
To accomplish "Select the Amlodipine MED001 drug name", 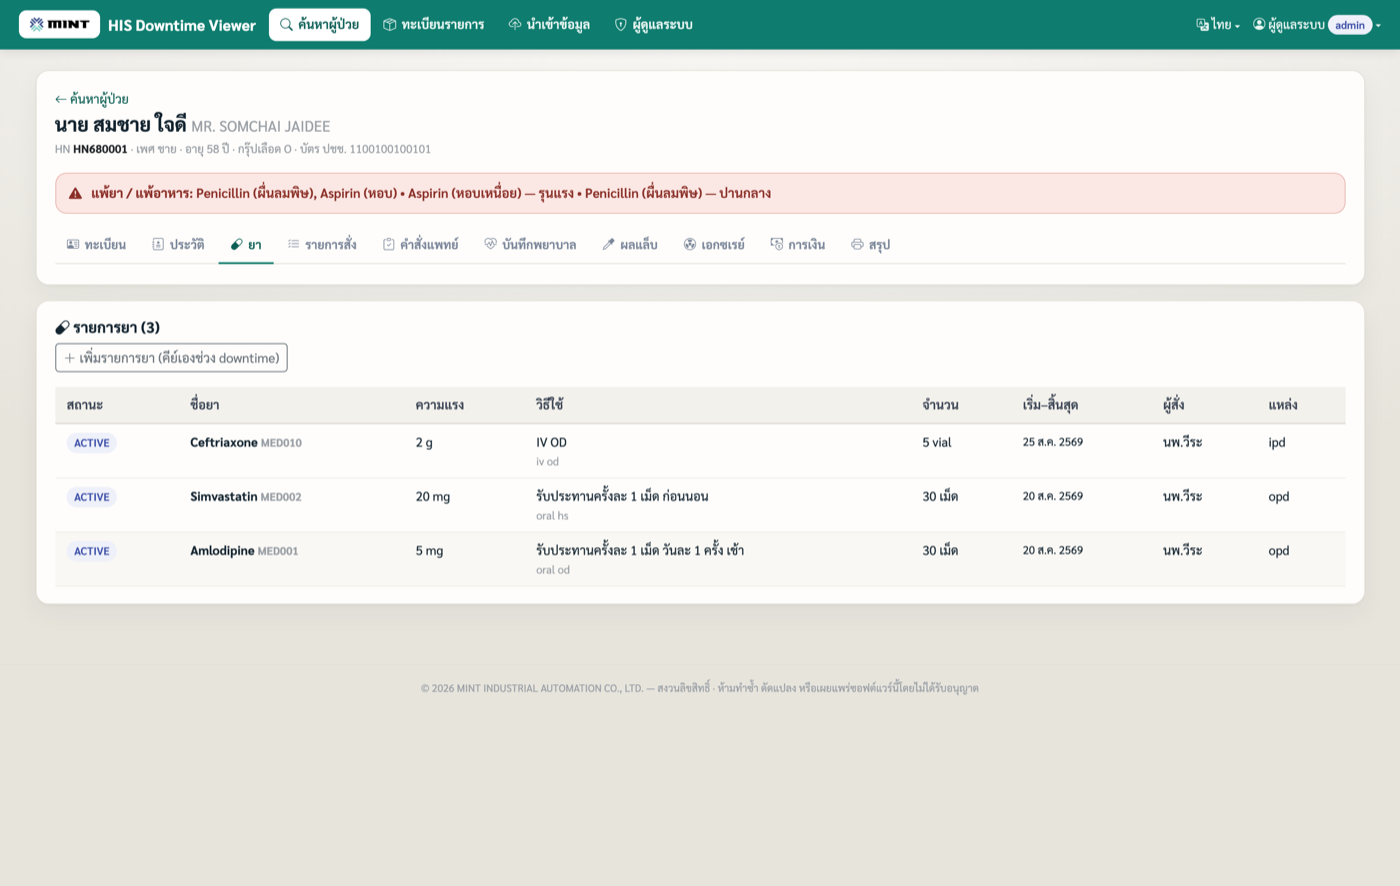I will [x=244, y=550].
